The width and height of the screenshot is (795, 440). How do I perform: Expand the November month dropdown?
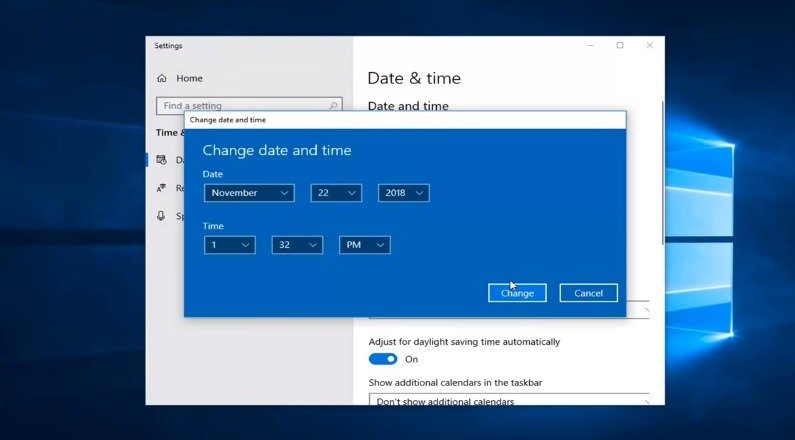tap(249, 193)
